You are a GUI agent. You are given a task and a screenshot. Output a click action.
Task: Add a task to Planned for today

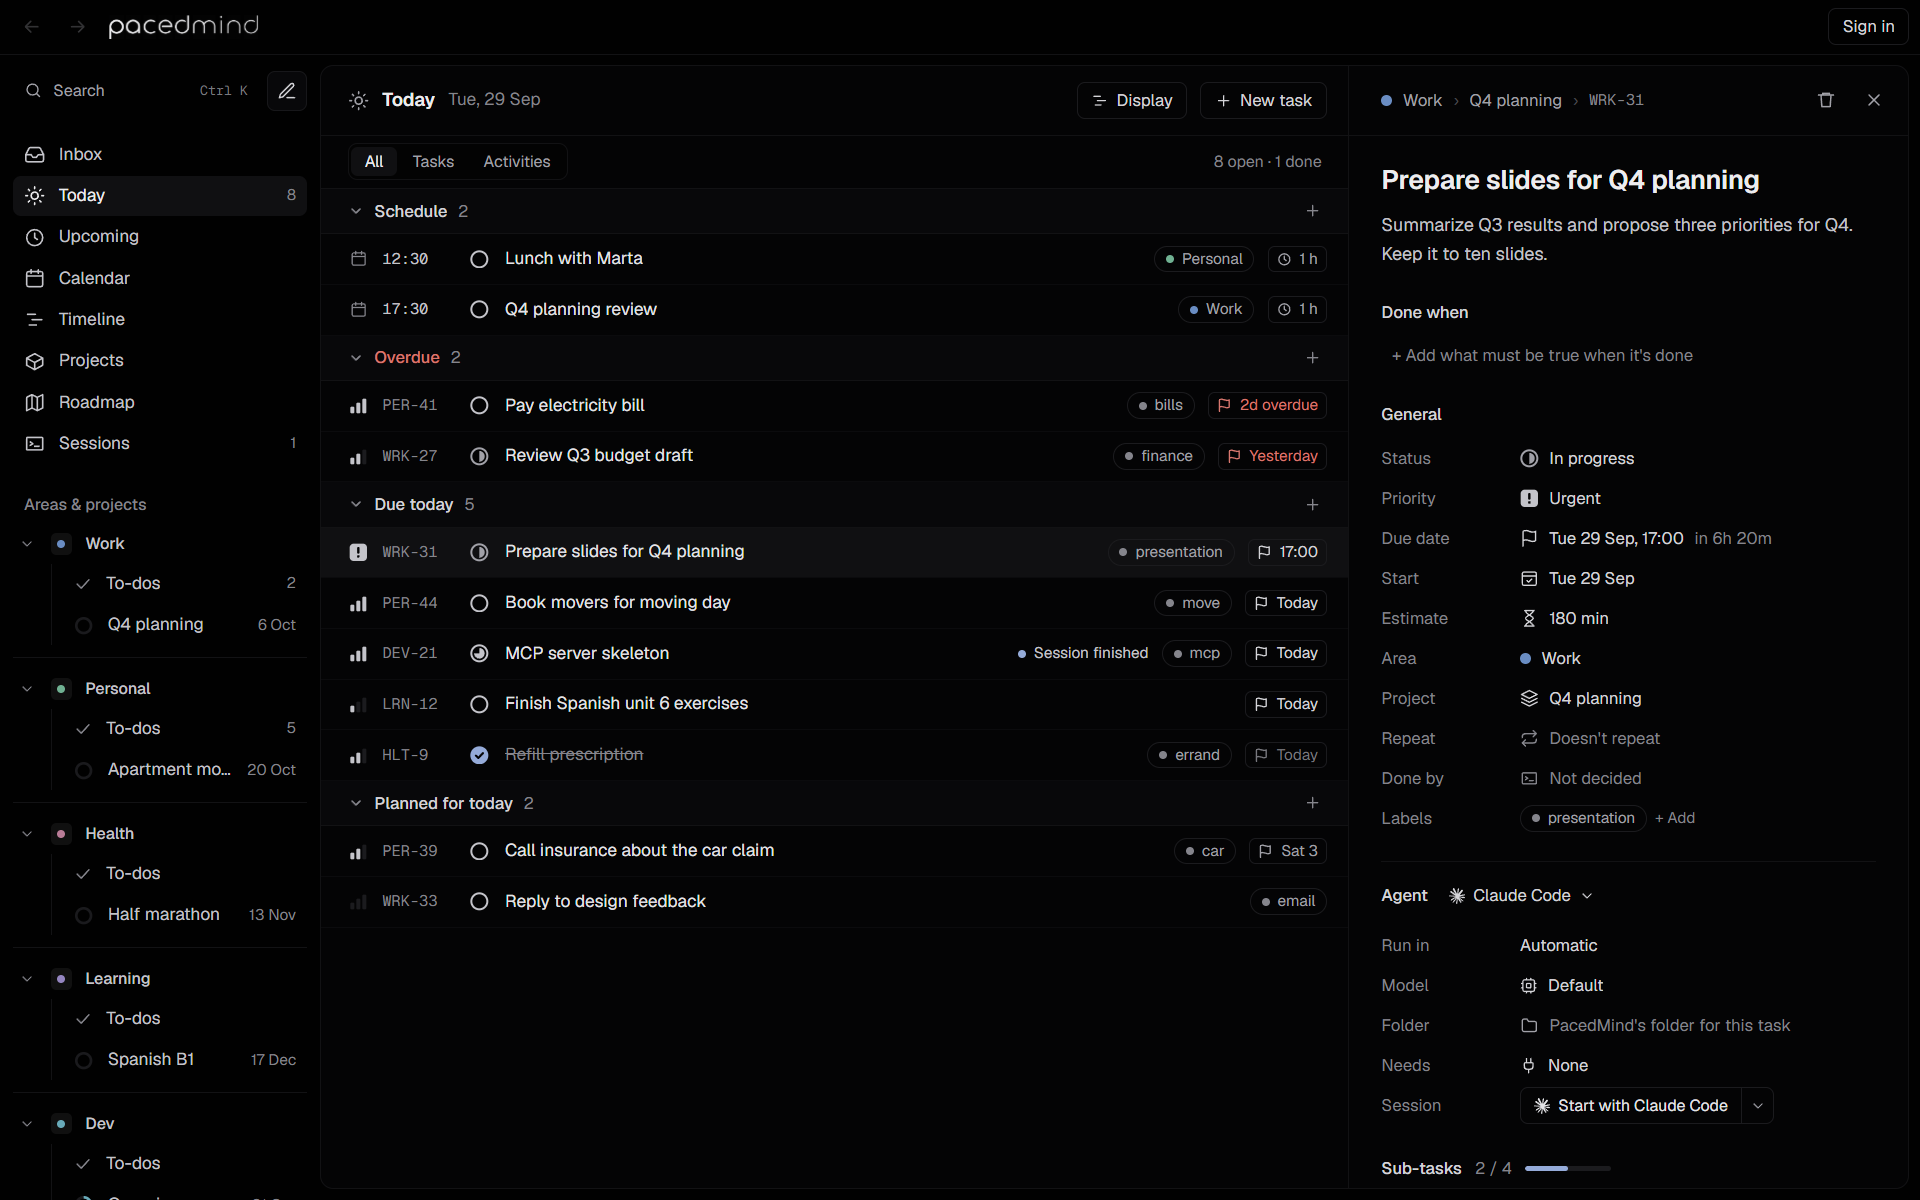pyautogui.click(x=1313, y=803)
